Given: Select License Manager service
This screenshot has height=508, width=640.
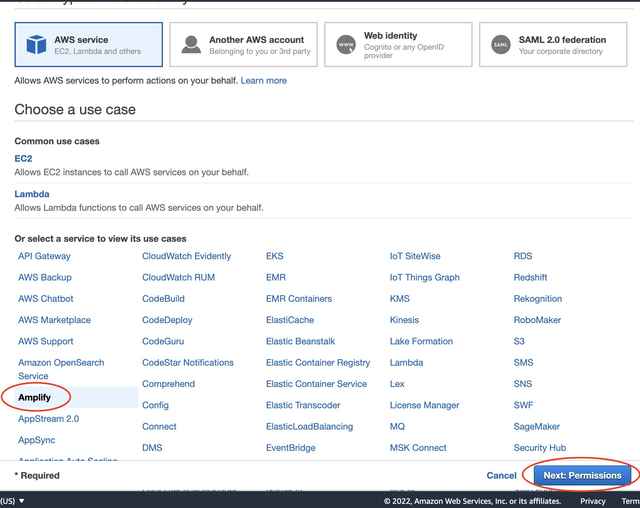Looking at the screenshot, I should tap(424, 405).
